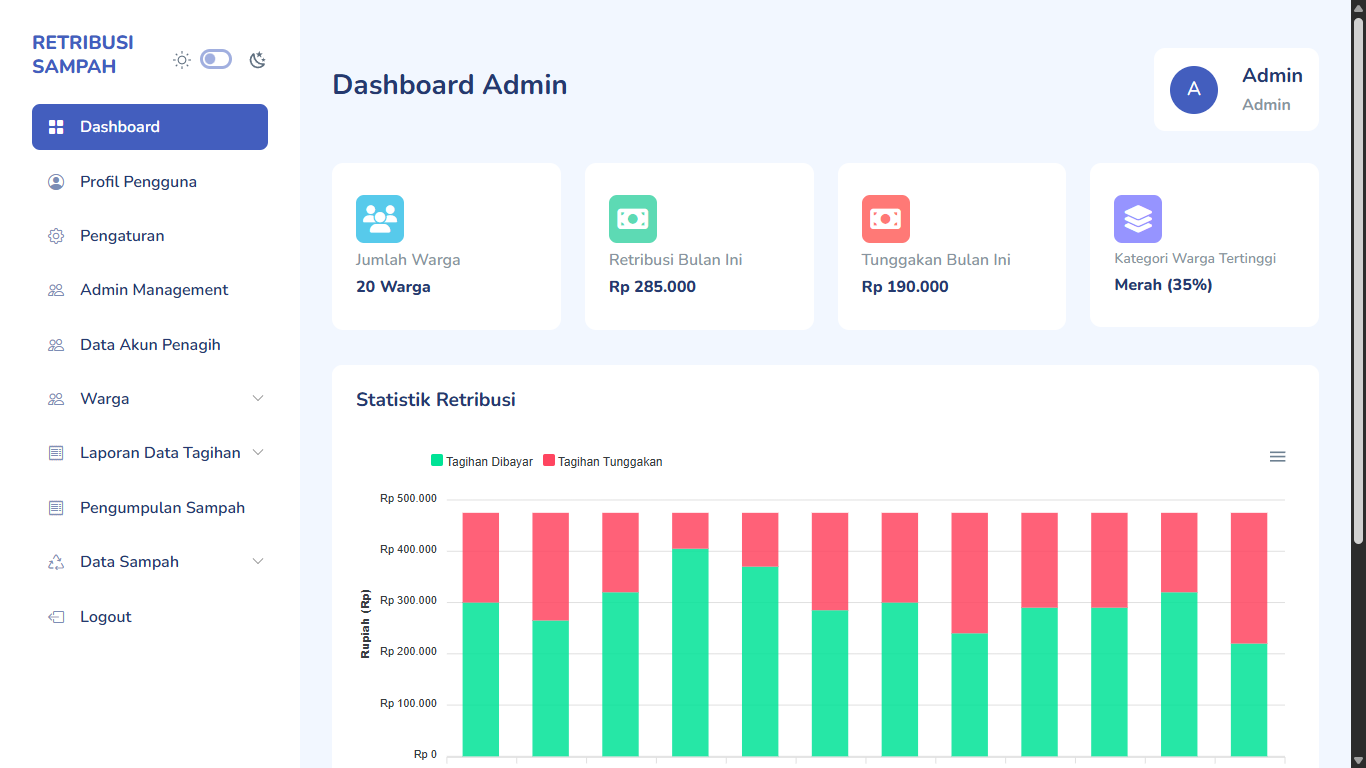1366x768 pixels.
Task: Open the Dashboard menu item
Action: tap(150, 127)
